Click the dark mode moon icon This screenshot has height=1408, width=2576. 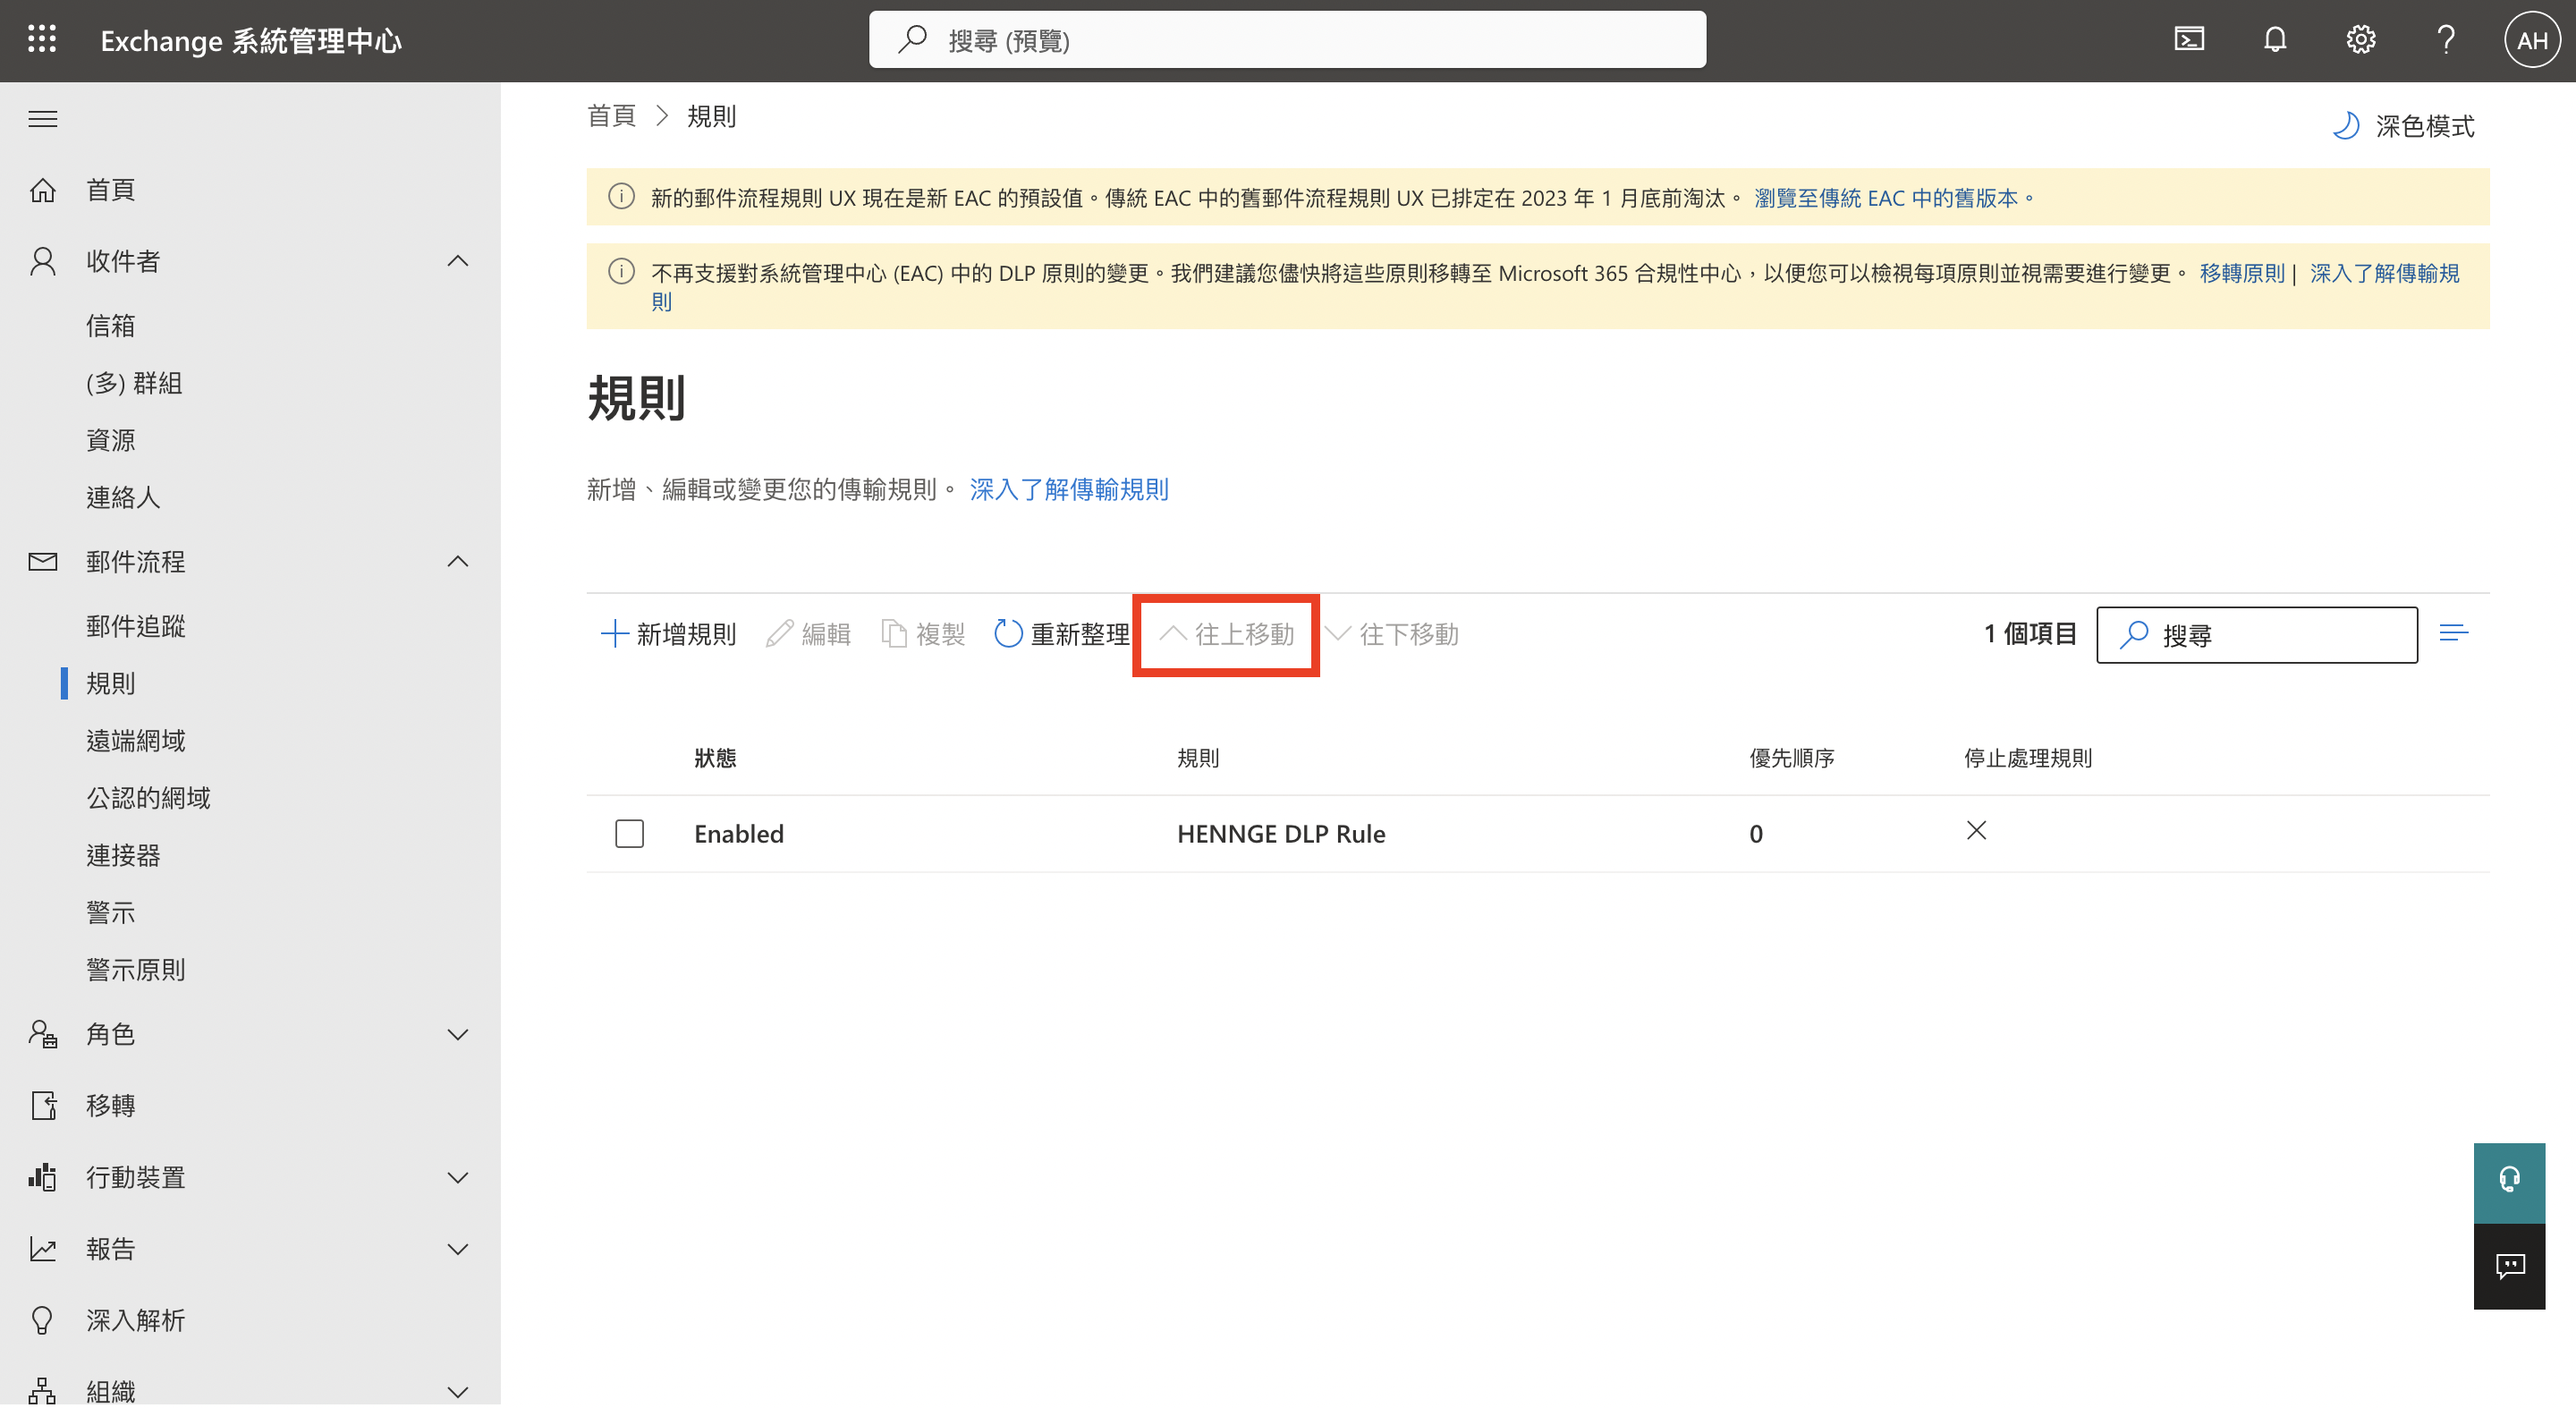(x=2346, y=126)
